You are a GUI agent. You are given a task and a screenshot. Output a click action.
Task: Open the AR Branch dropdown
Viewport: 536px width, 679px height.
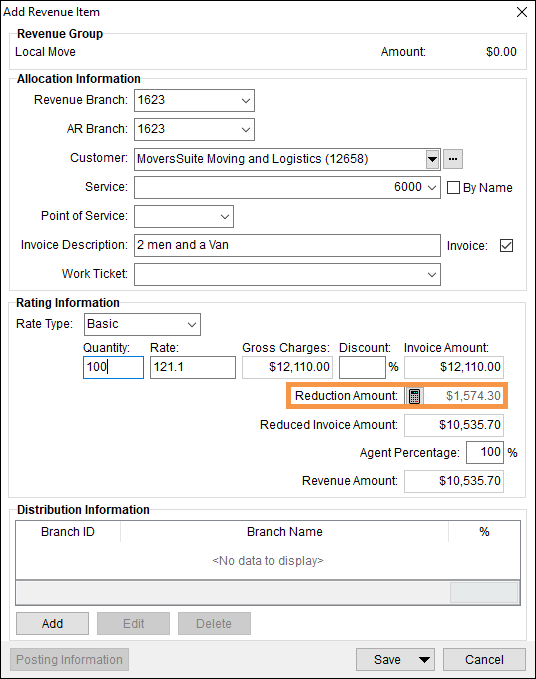pyautogui.click(x=246, y=129)
